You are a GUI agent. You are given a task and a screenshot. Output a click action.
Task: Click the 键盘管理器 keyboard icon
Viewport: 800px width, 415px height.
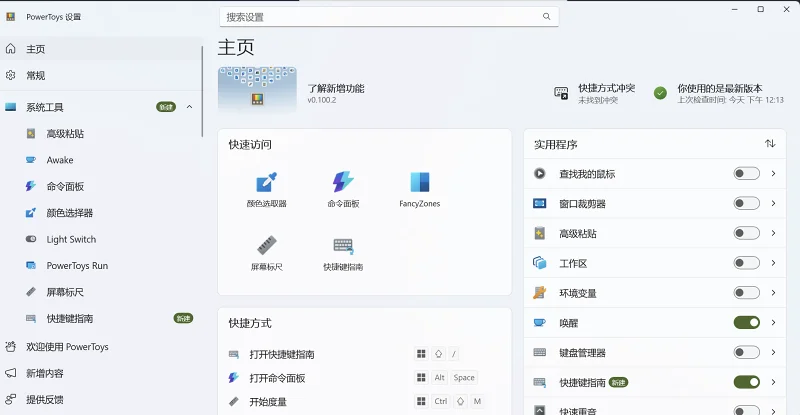[x=539, y=352]
